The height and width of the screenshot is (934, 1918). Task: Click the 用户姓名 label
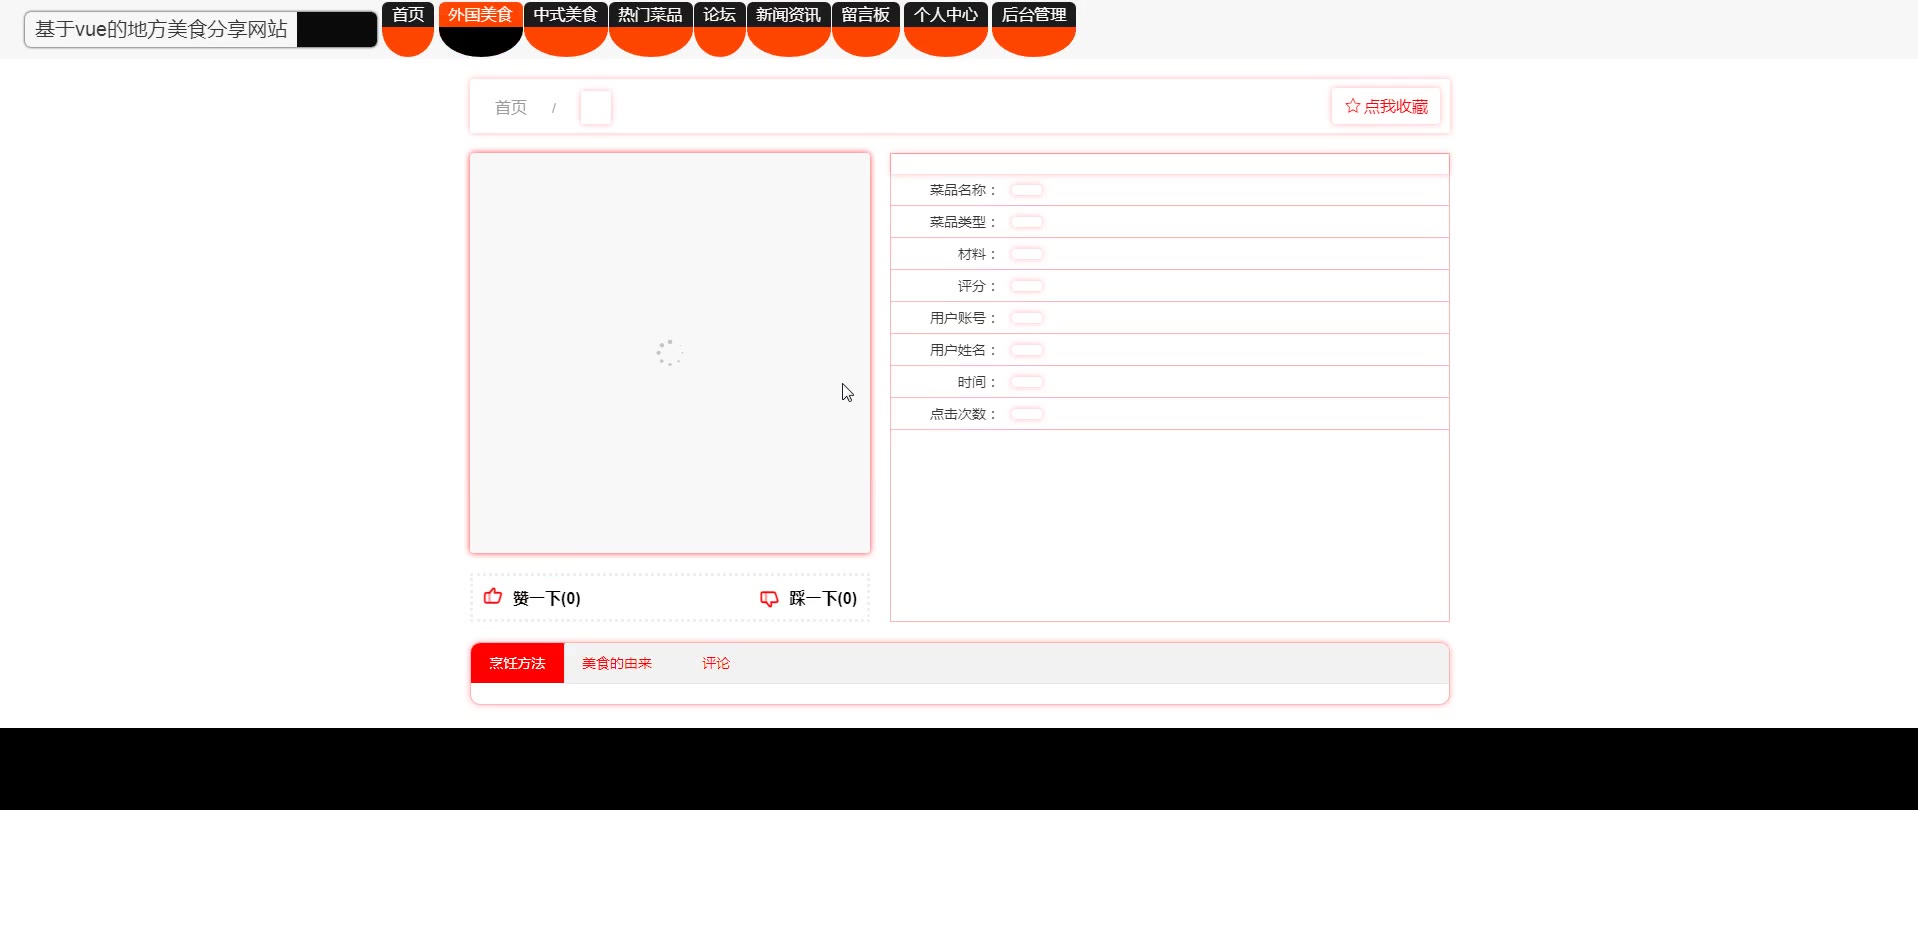tap(964, 350)
